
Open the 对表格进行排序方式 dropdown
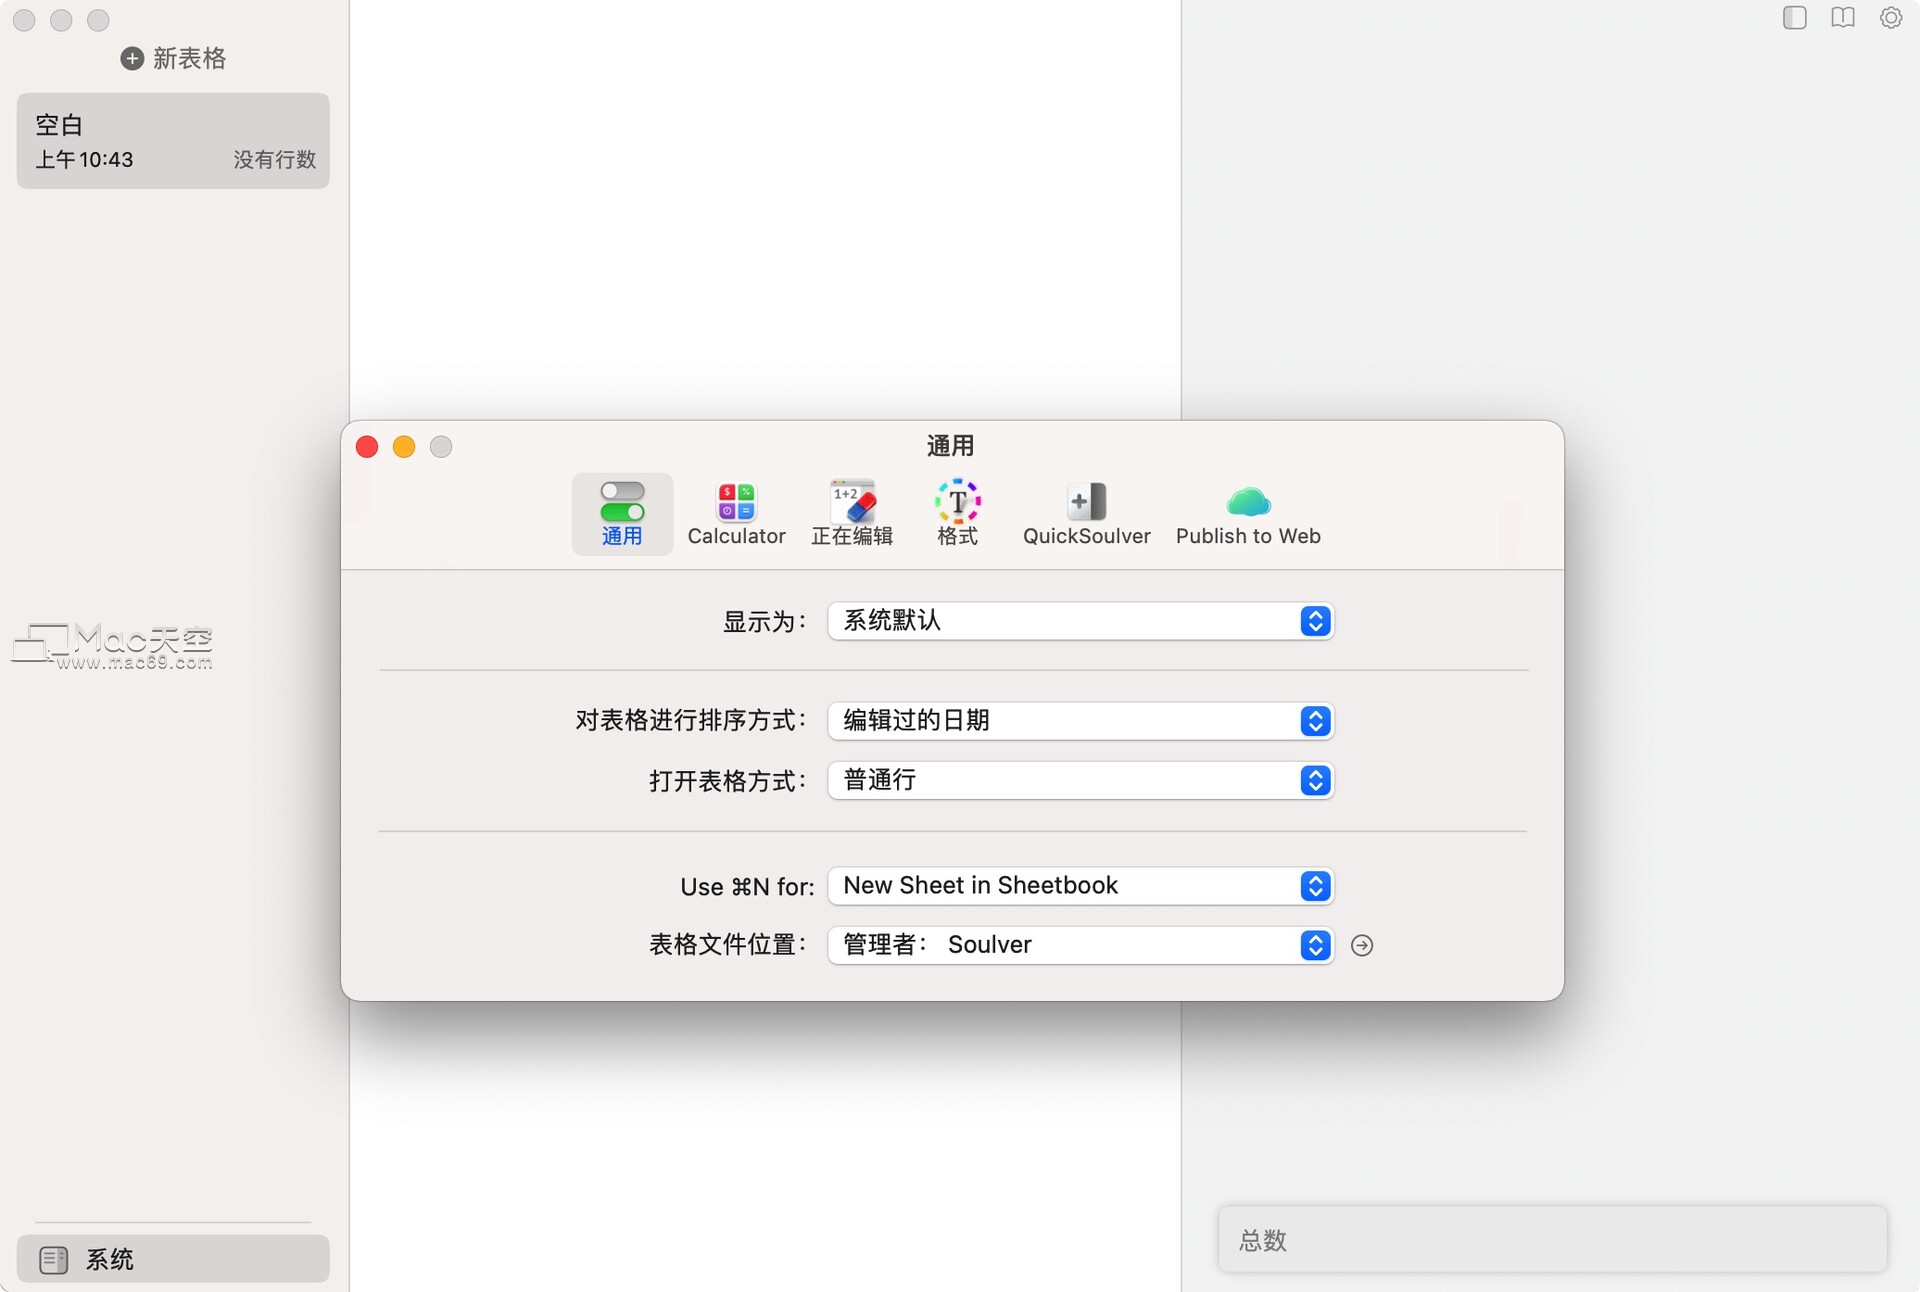1080,721
